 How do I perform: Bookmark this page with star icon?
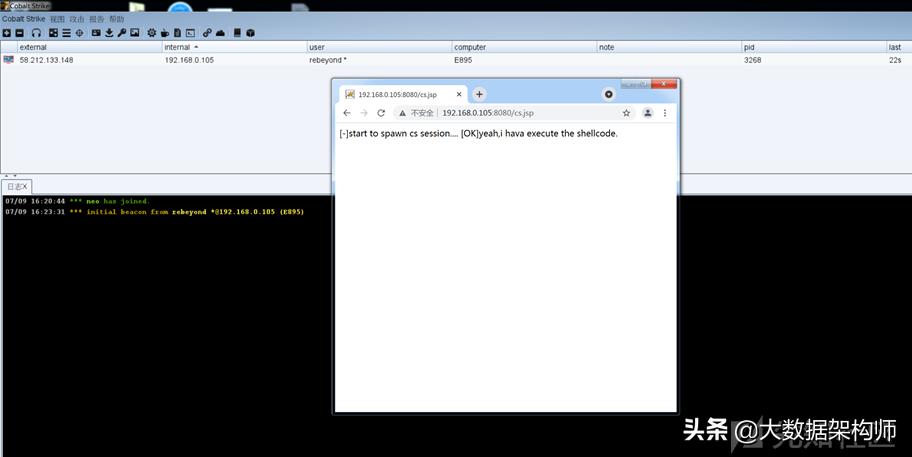(x=626, y=113)
